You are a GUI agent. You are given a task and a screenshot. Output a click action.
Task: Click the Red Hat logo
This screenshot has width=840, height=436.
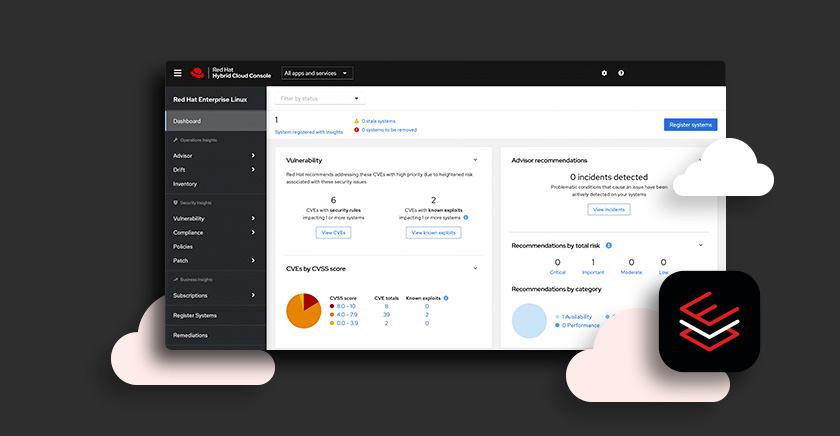[x=197, y=73]
